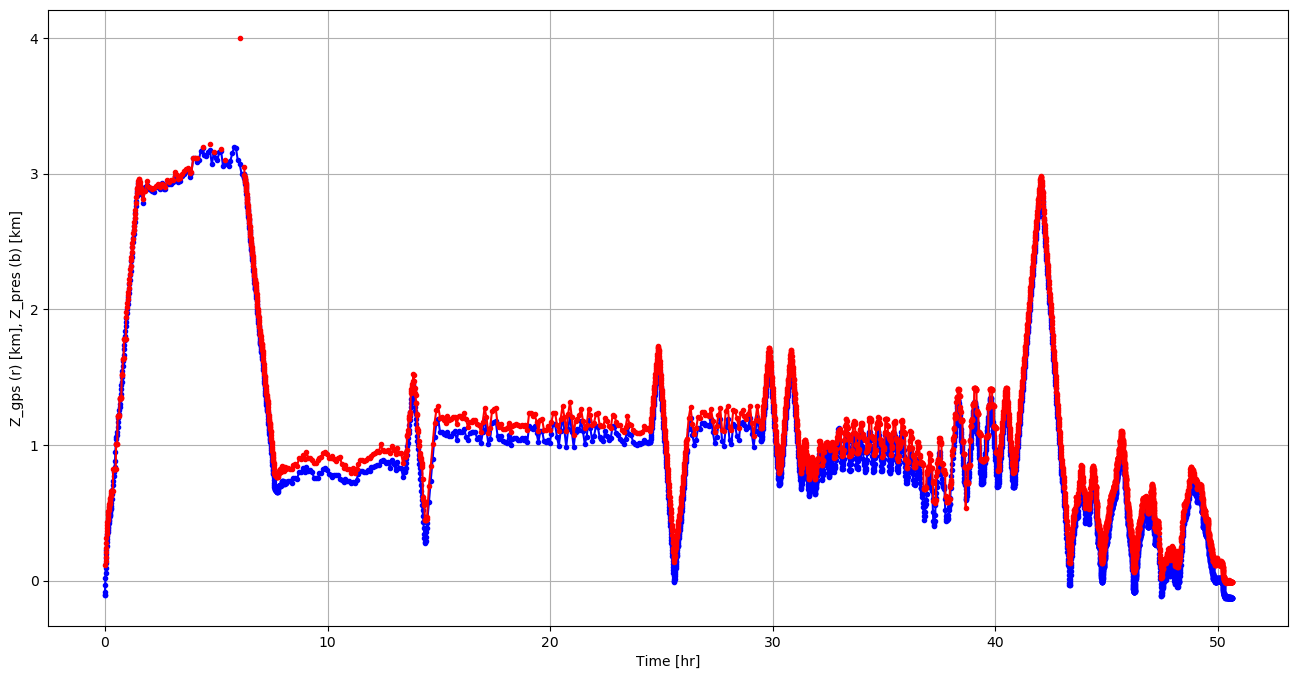Click x-axis tick label '50'

pos(1218,642)
